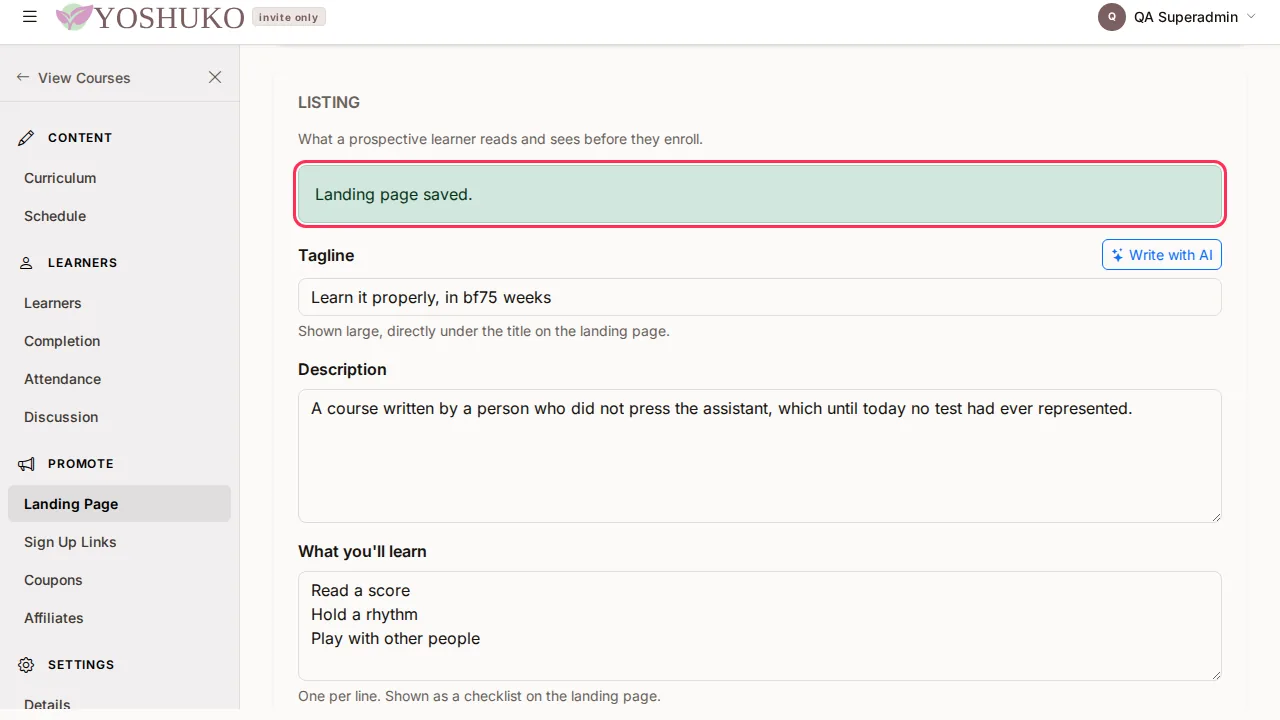The image size is (1280, 720).
Task: Click the SETTINGS section header
Action: coord(81,665)
